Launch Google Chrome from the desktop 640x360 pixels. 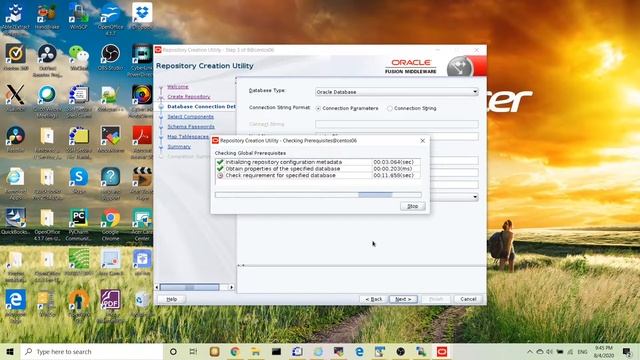pos(110,224)
